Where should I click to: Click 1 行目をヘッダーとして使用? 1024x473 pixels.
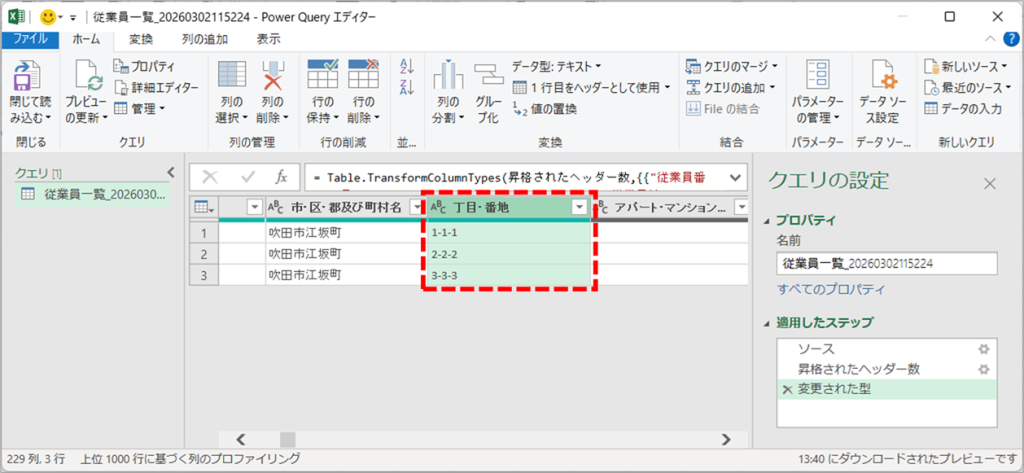tap(592, 87)
